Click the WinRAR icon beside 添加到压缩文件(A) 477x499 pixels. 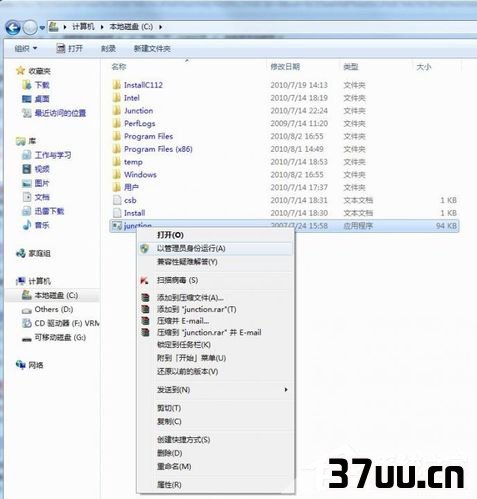[x=145, y=297]
